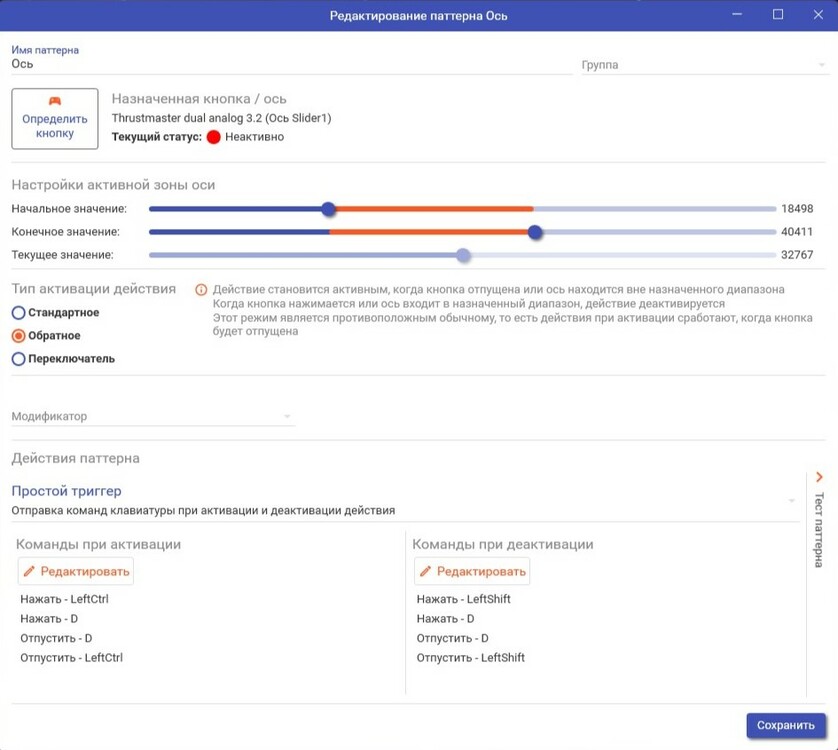
Task: Open the vertical Тест паттерна tab
Action: [x=819, y=530]
